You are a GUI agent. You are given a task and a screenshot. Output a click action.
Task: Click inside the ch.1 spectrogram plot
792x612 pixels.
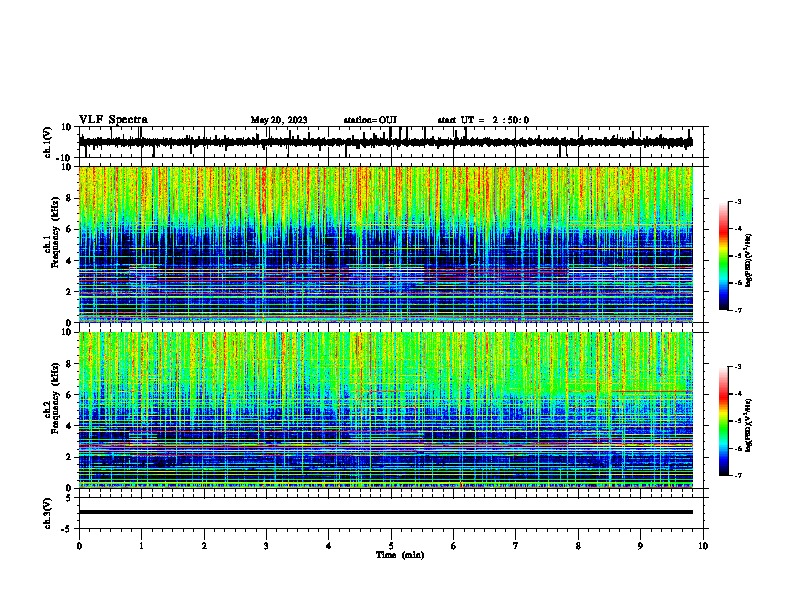[x=386, y=244]
